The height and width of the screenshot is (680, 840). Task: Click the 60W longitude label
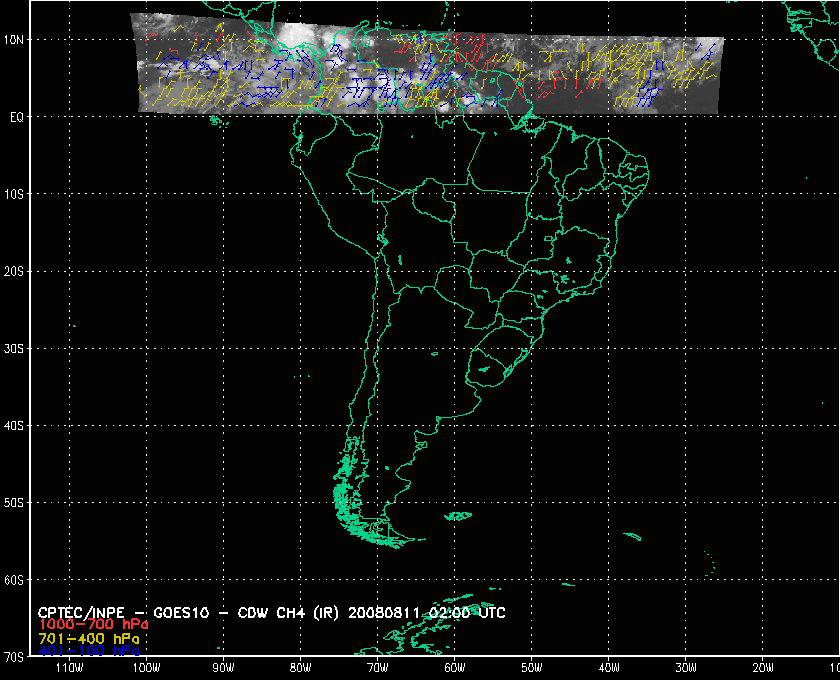[455, 668]
